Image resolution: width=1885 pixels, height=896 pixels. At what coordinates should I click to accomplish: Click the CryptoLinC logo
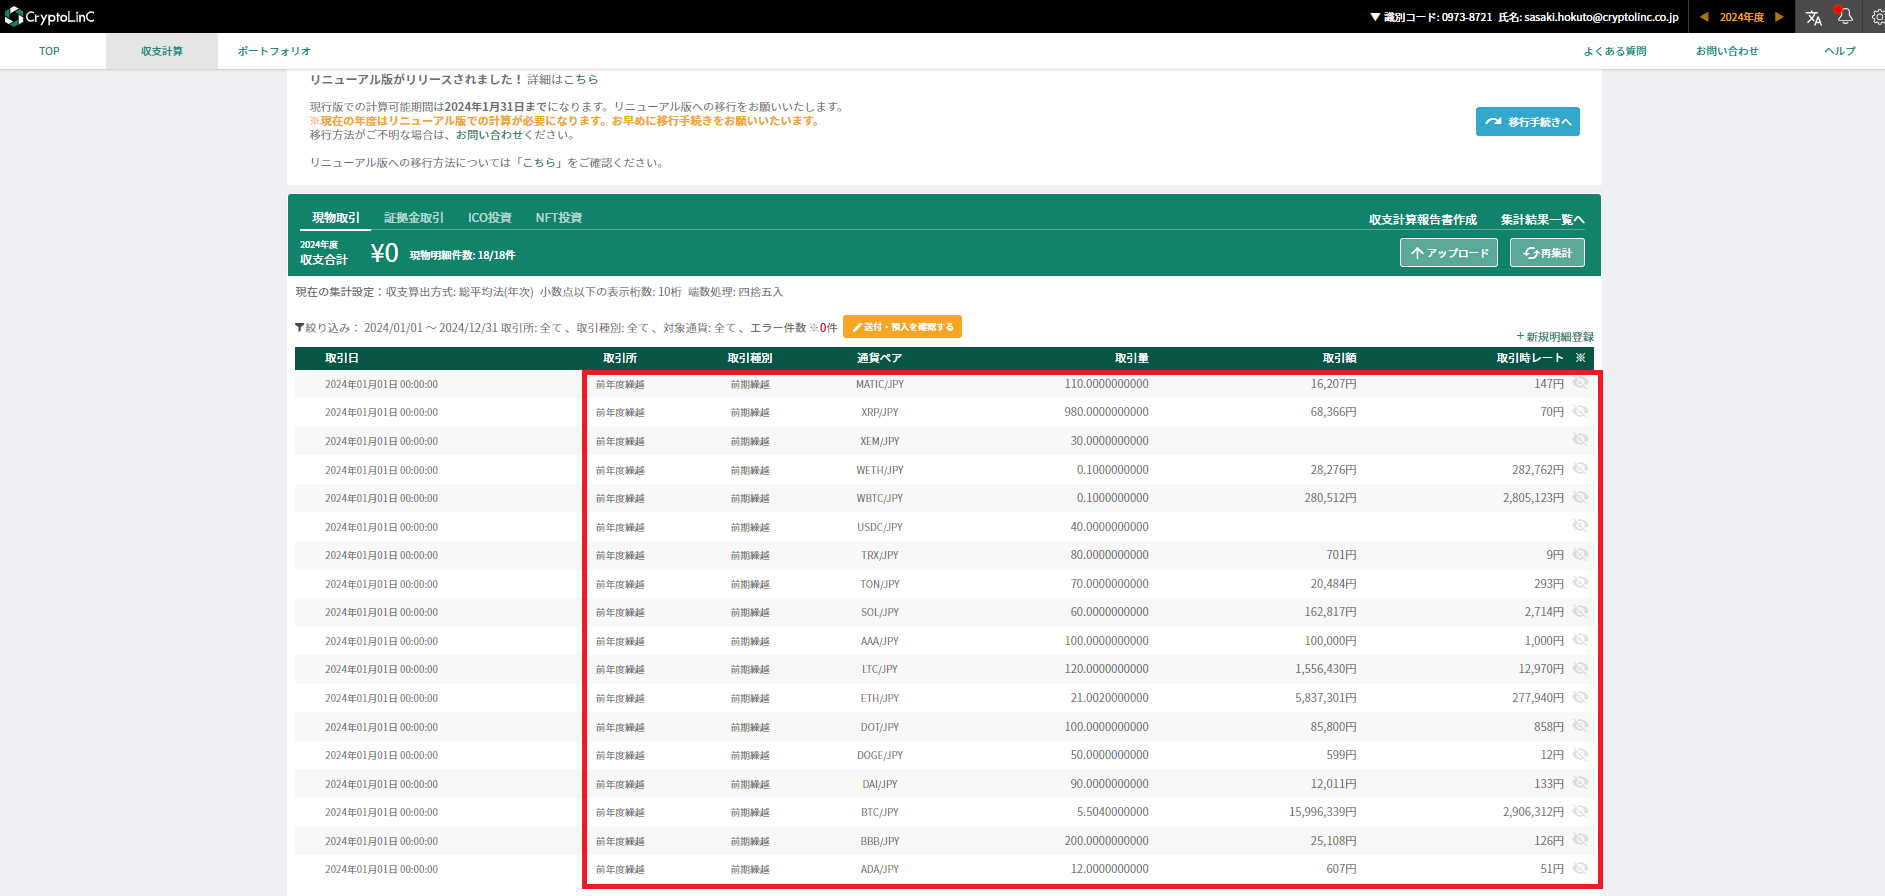pos(49,17)
